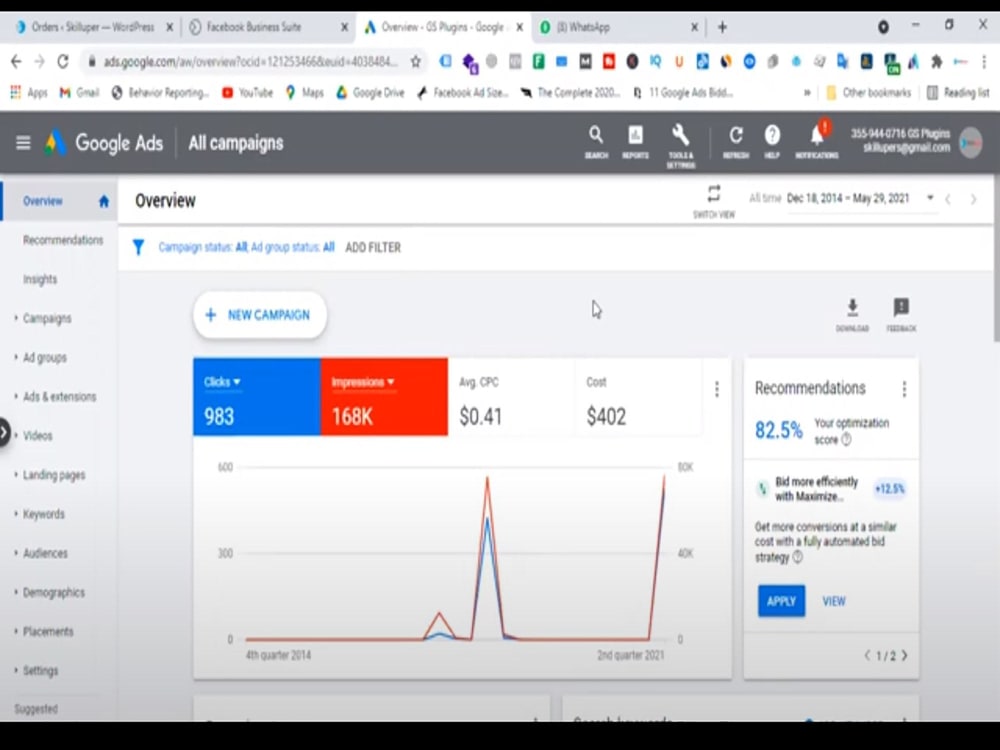Click the home icon beside Overview
This screenshot has width=1000, height=750.
pyautogui.click(x=103, y=202)
